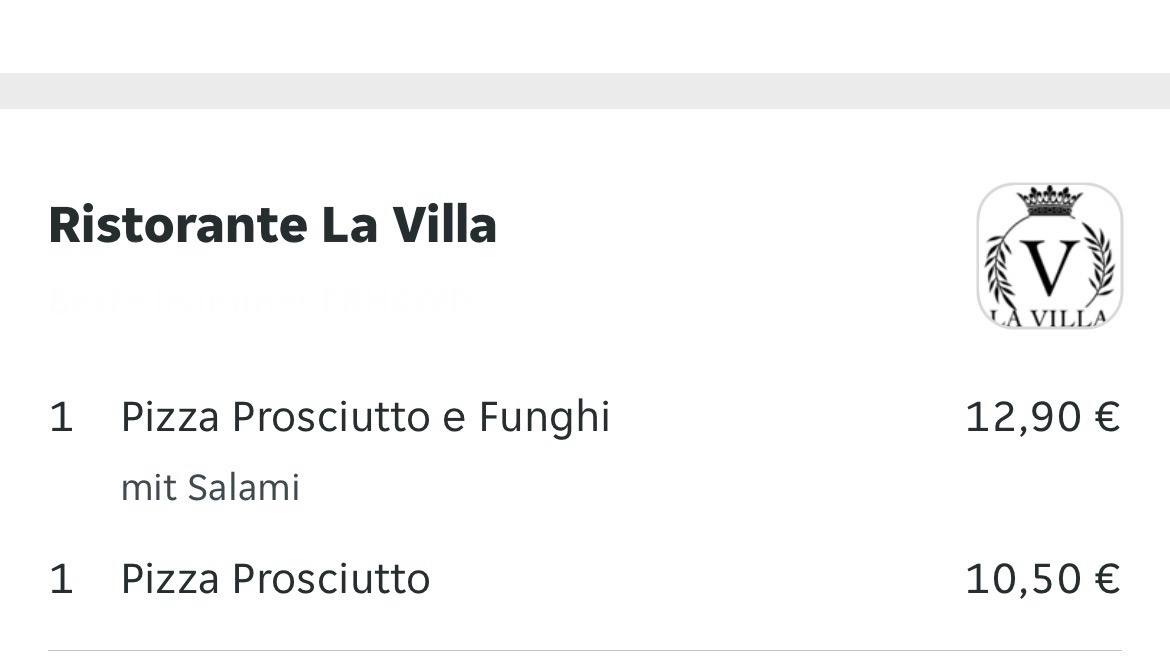Tap the blank white area above gray bar
The image size is (1170, 665).
tap(585, 35)
